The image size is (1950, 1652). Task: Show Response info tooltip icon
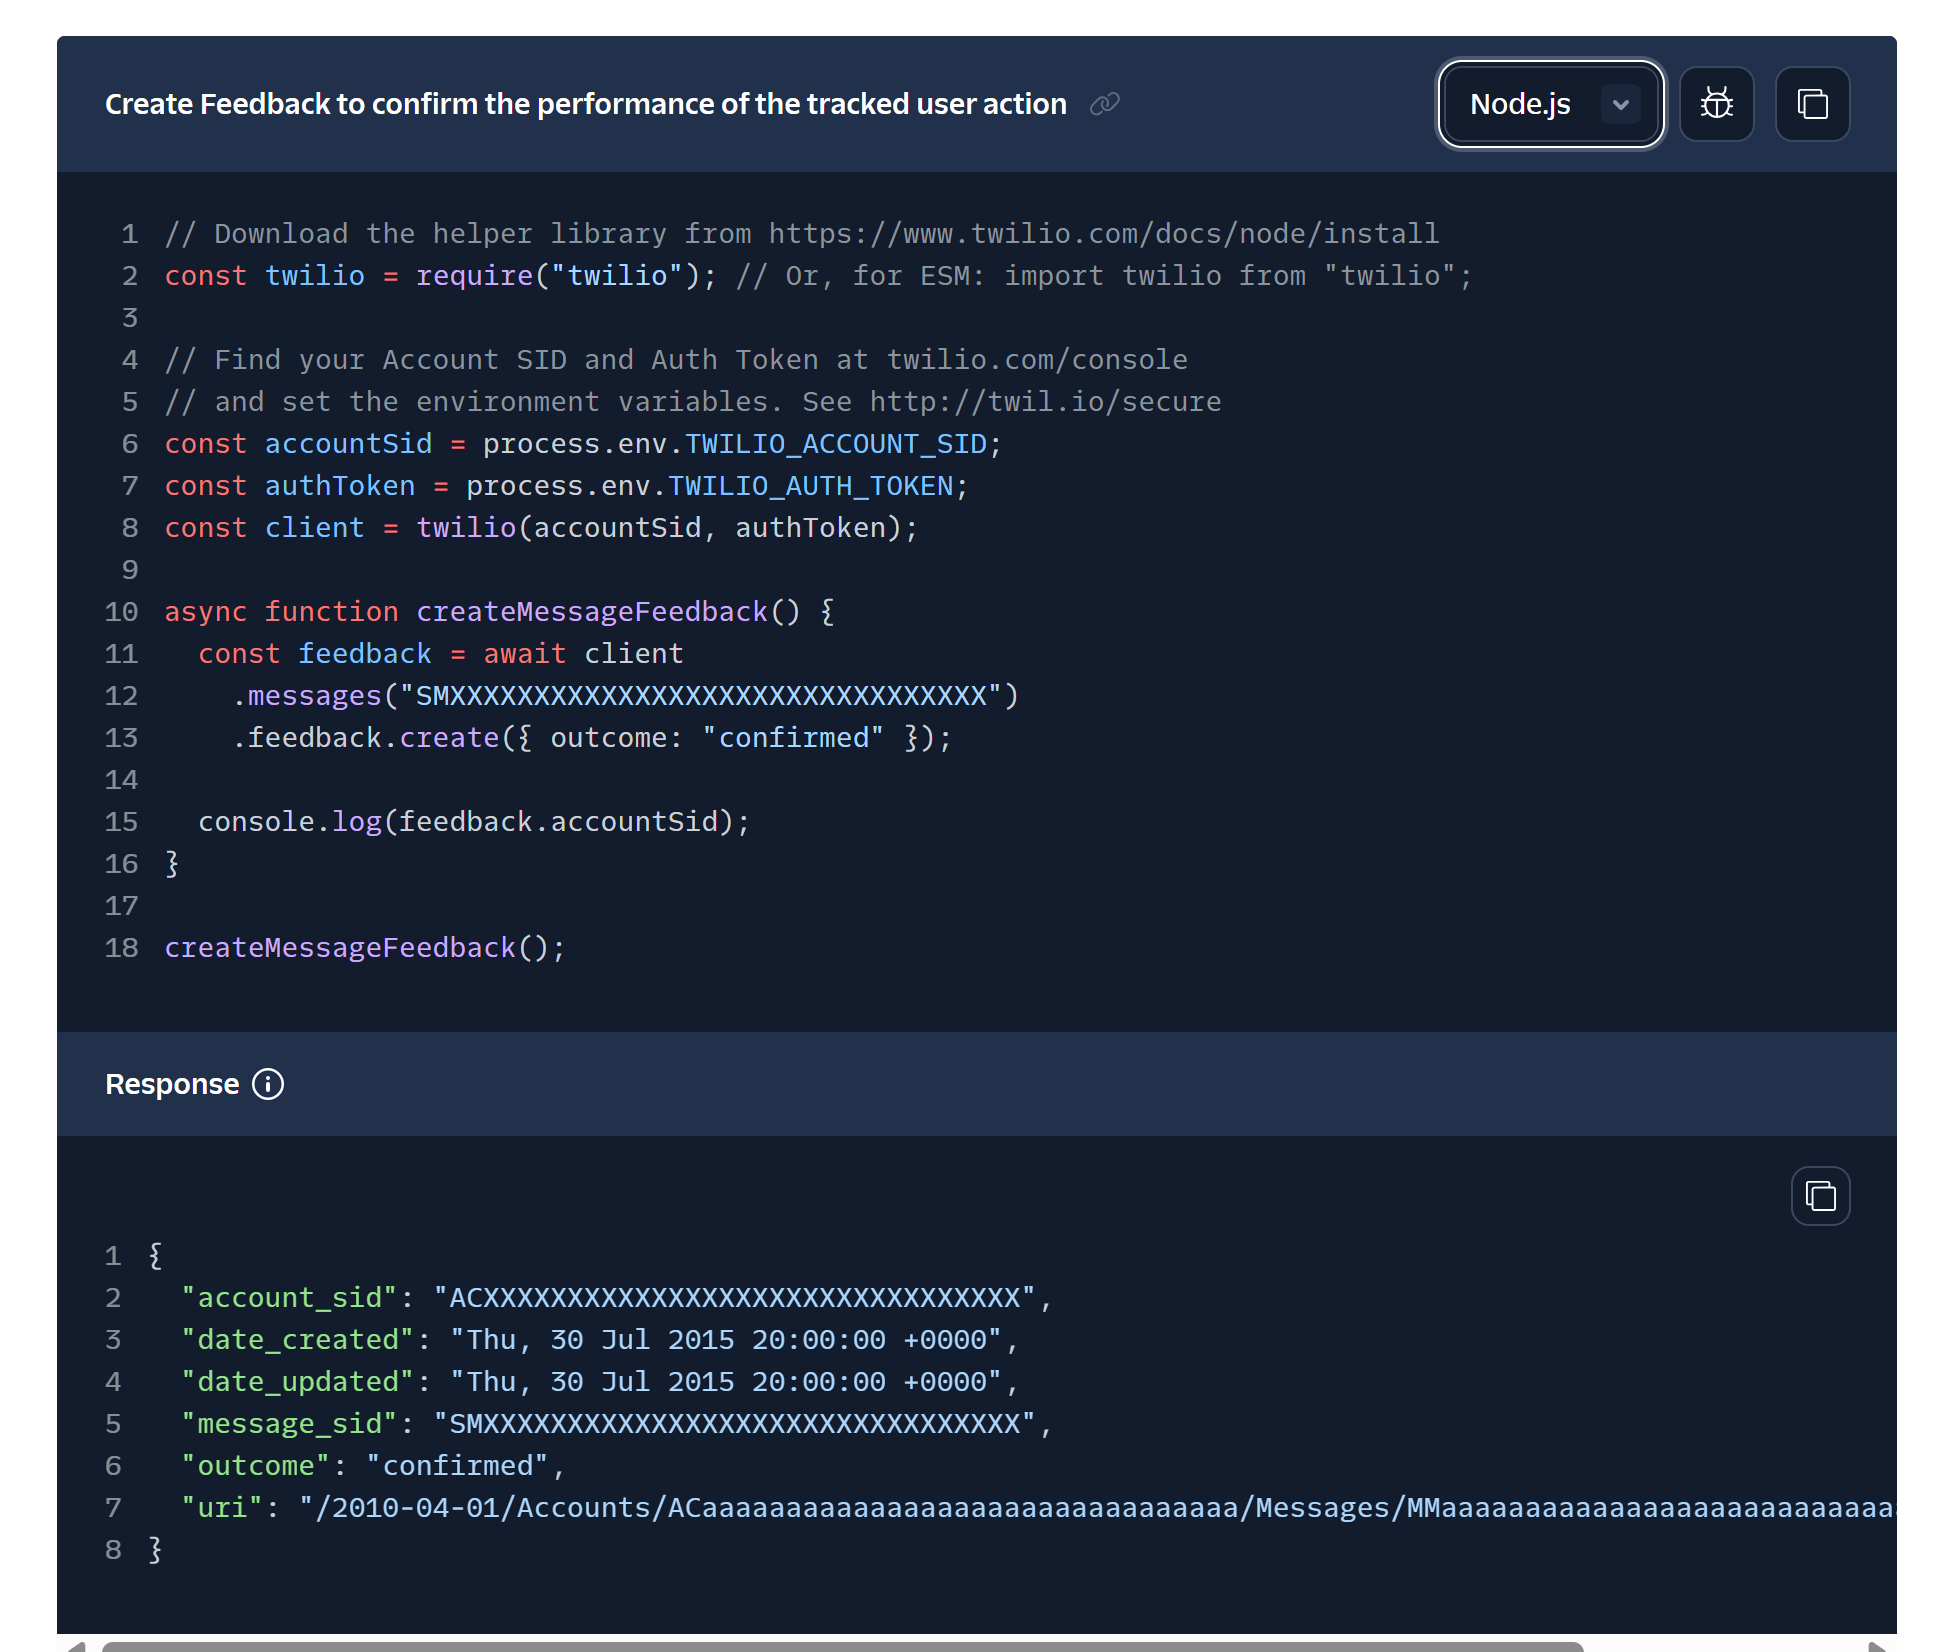(268, 1084)
